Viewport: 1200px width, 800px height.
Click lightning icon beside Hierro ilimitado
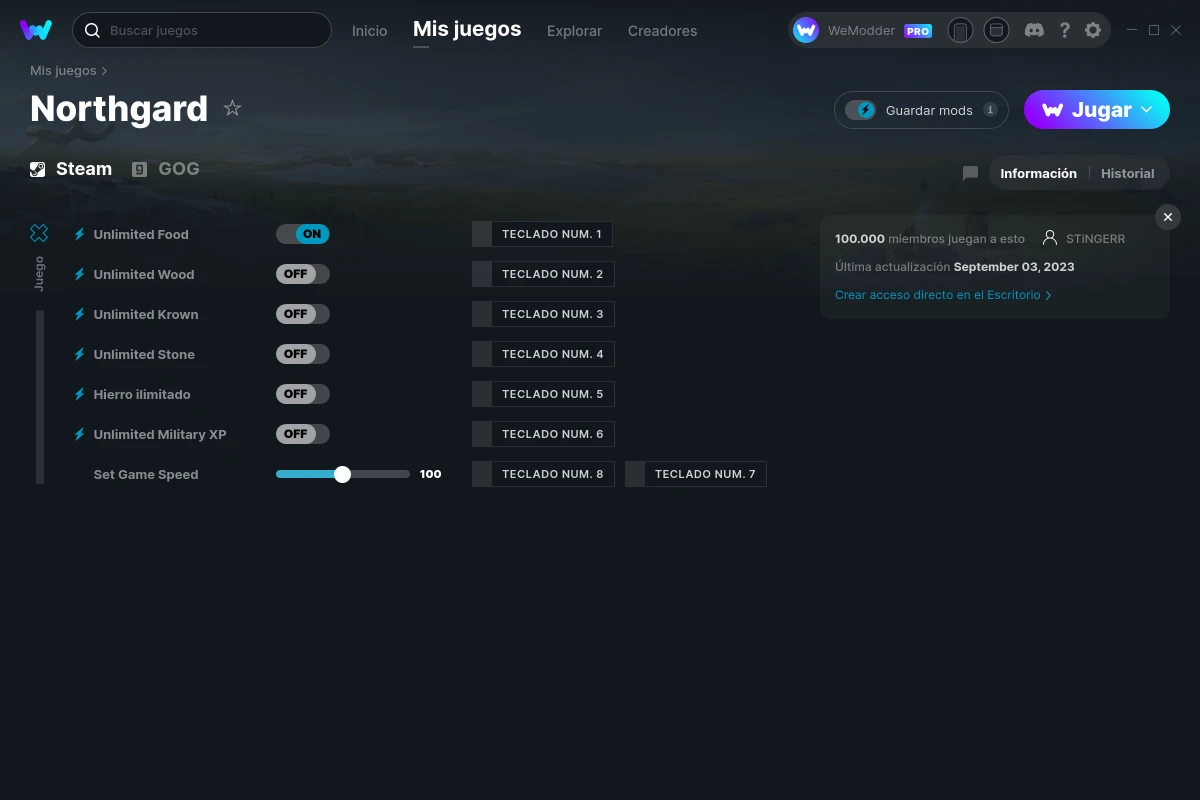point(80,394)
